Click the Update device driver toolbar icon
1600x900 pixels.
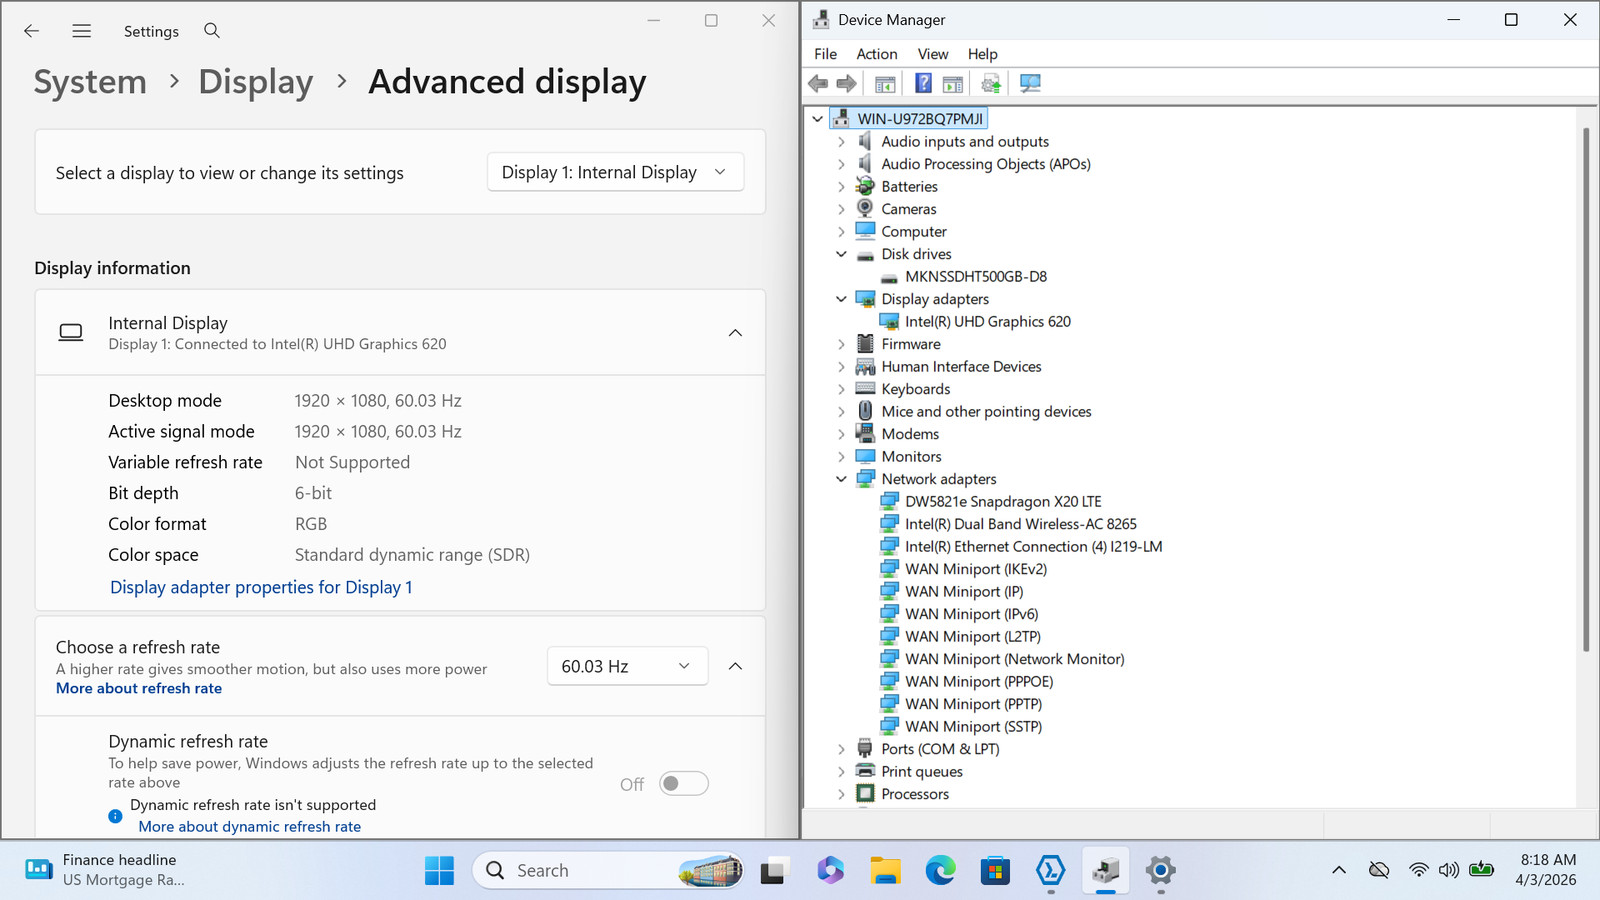(991, 84)
